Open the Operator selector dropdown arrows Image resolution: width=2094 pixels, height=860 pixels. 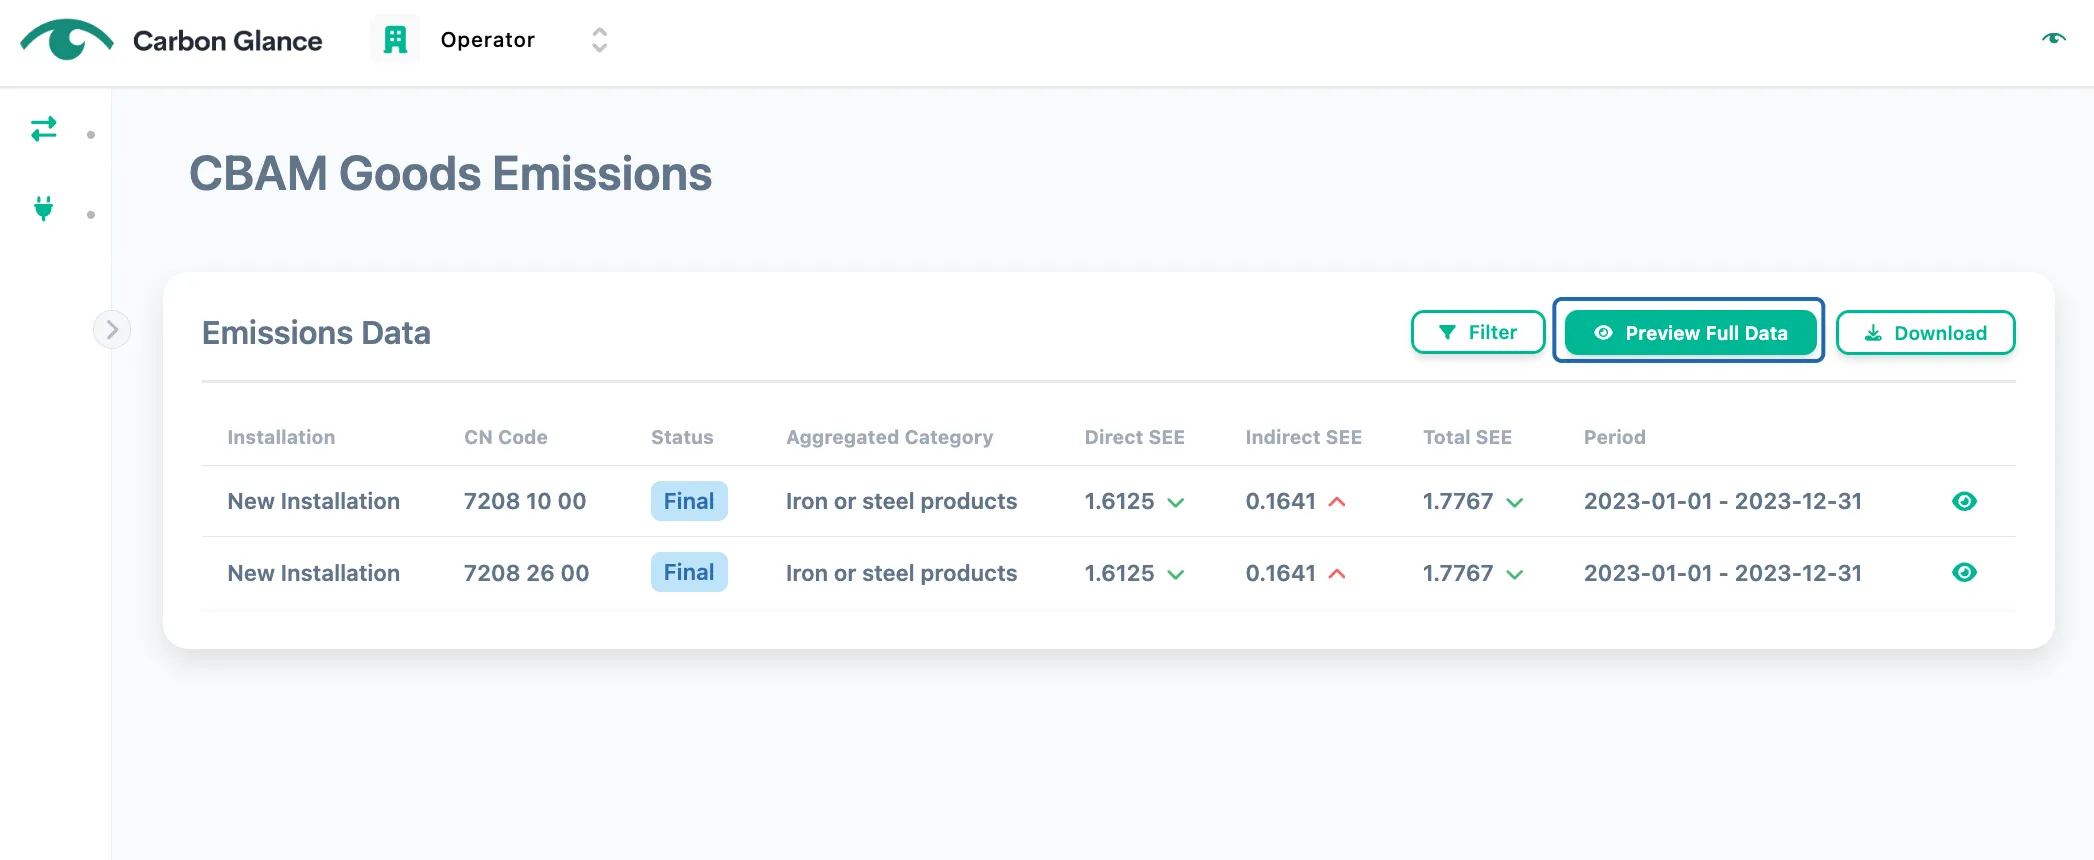[x=599, y=40]
